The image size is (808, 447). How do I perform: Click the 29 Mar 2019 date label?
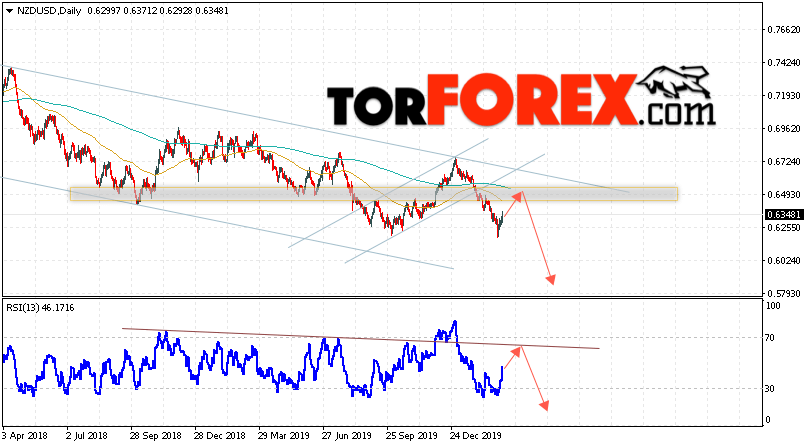tap(283, 436)
